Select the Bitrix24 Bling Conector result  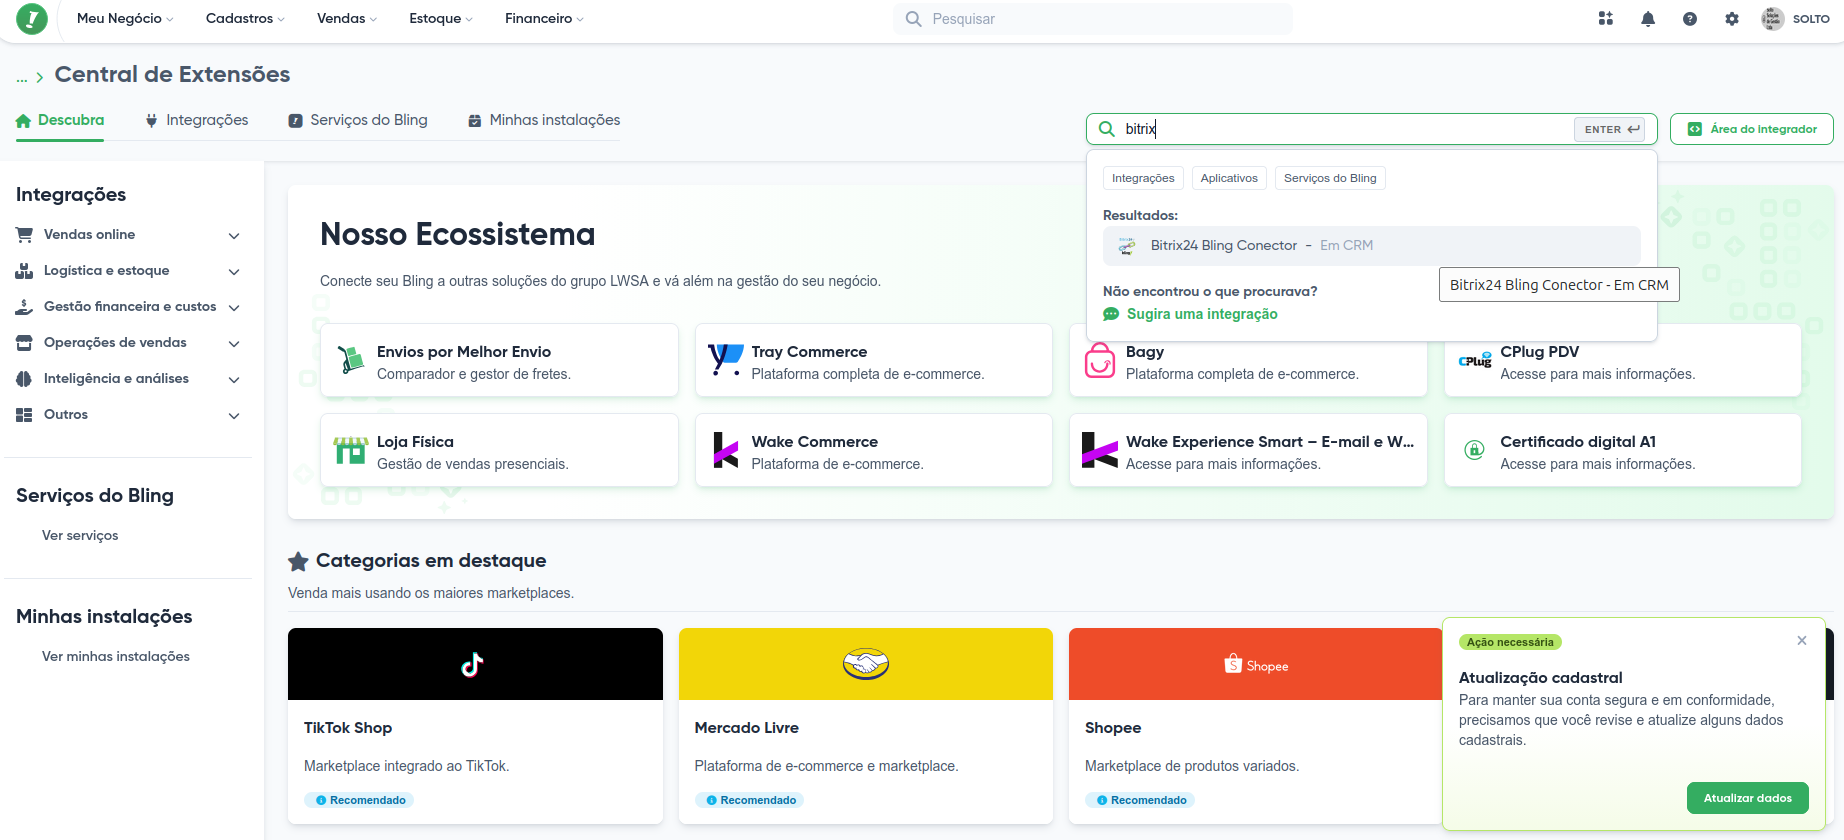click(x=1371, y=245)
